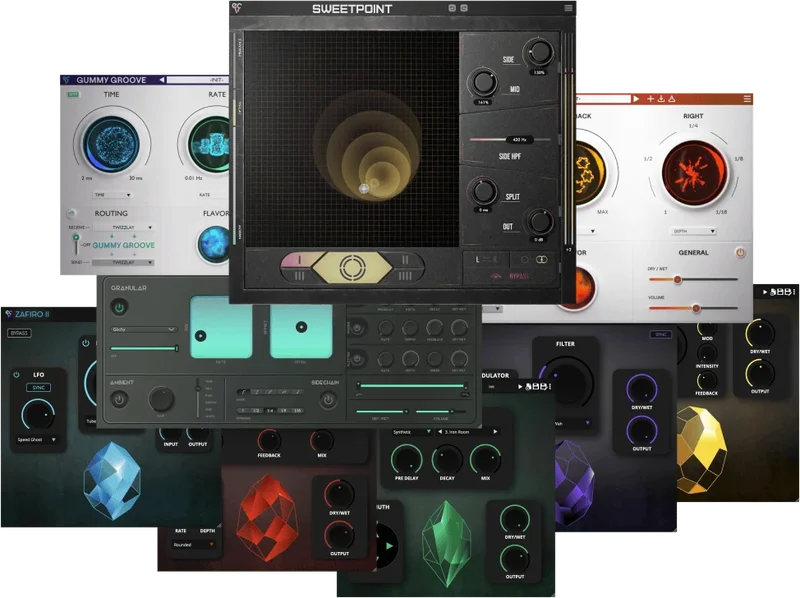Adjust the Dry/Wet slider in General section

coord(693,279)
